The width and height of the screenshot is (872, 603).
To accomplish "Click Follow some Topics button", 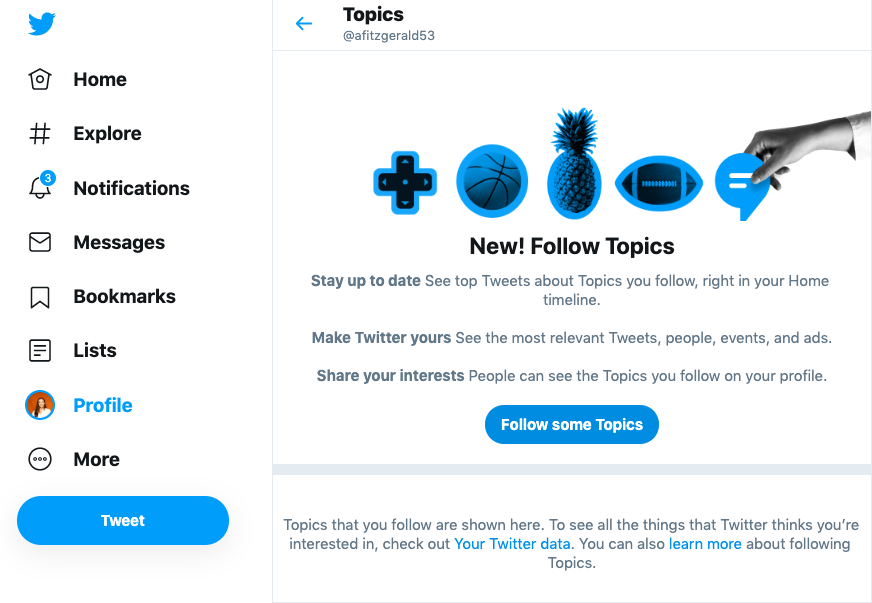I will coord(572,424).
